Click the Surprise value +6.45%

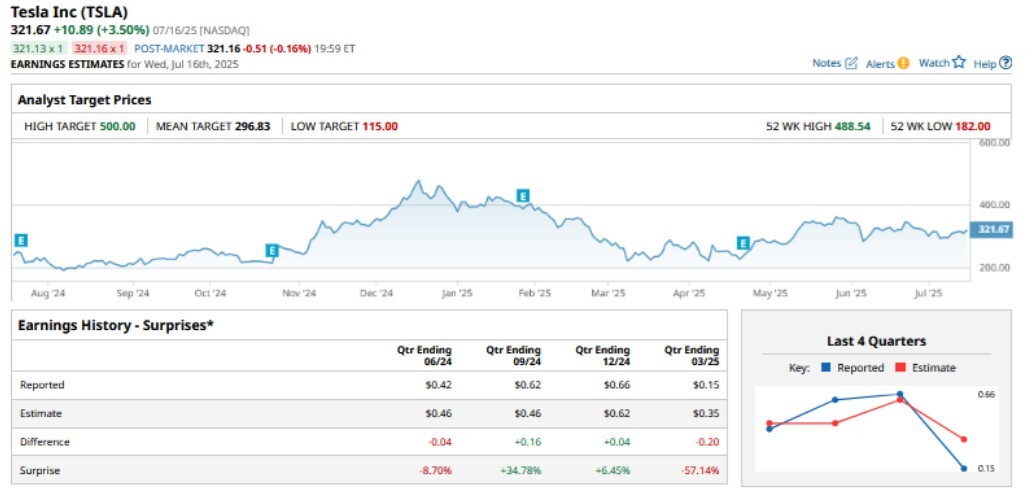coord(613,471)
